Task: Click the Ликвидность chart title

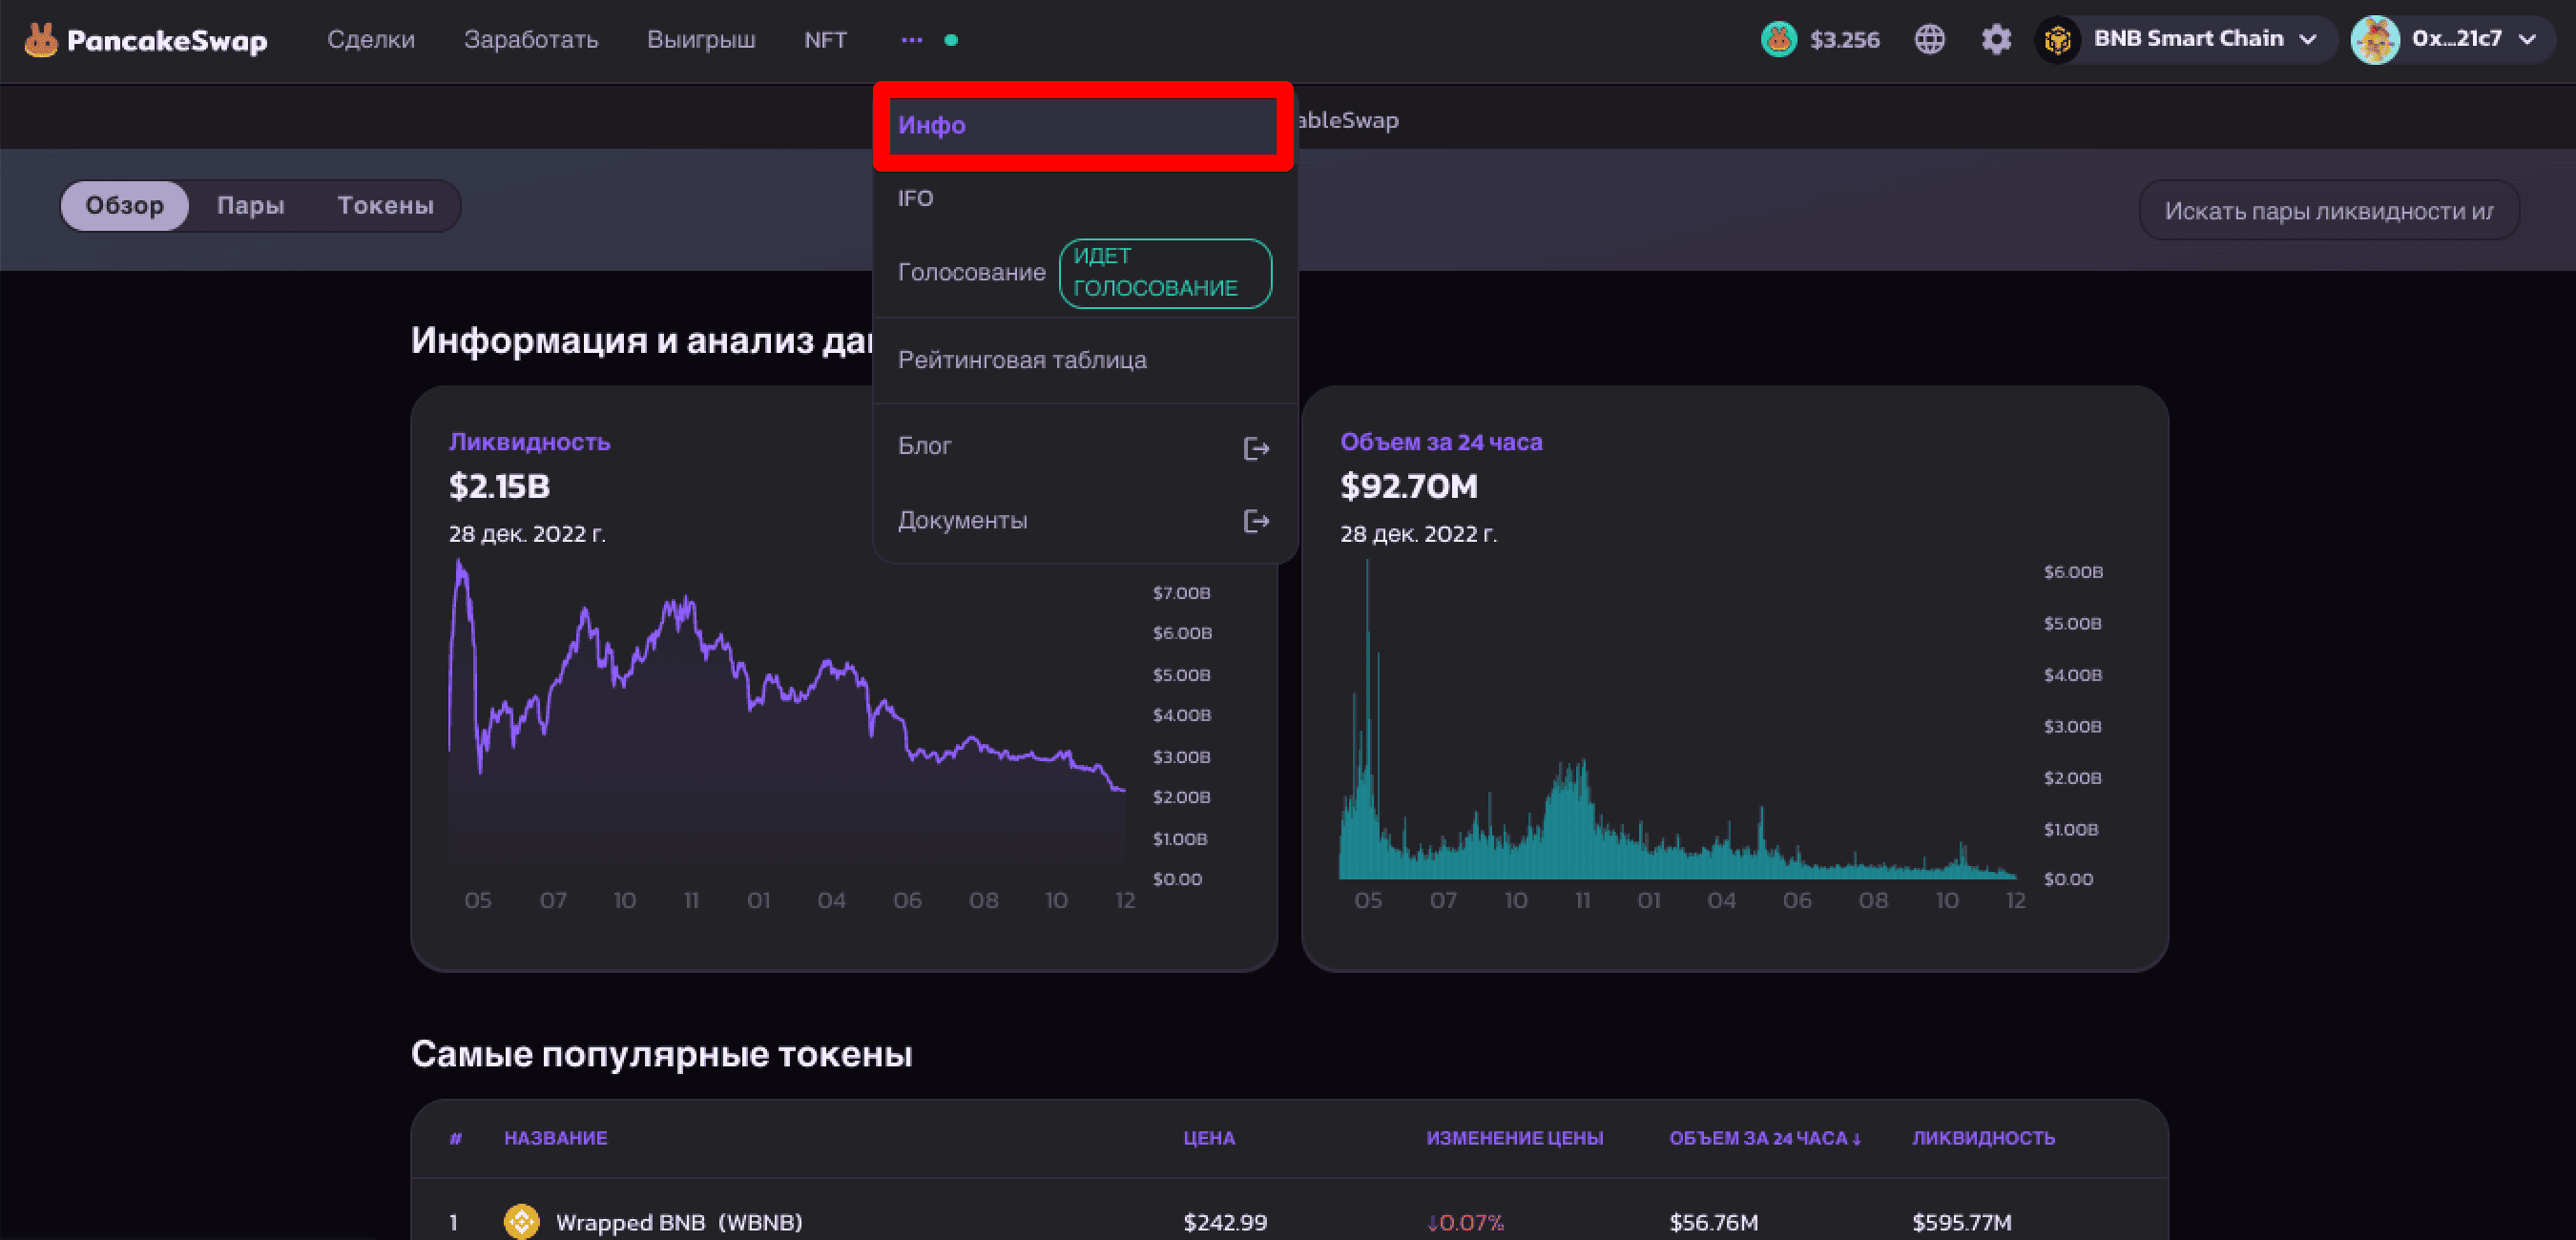Action: 529,442
